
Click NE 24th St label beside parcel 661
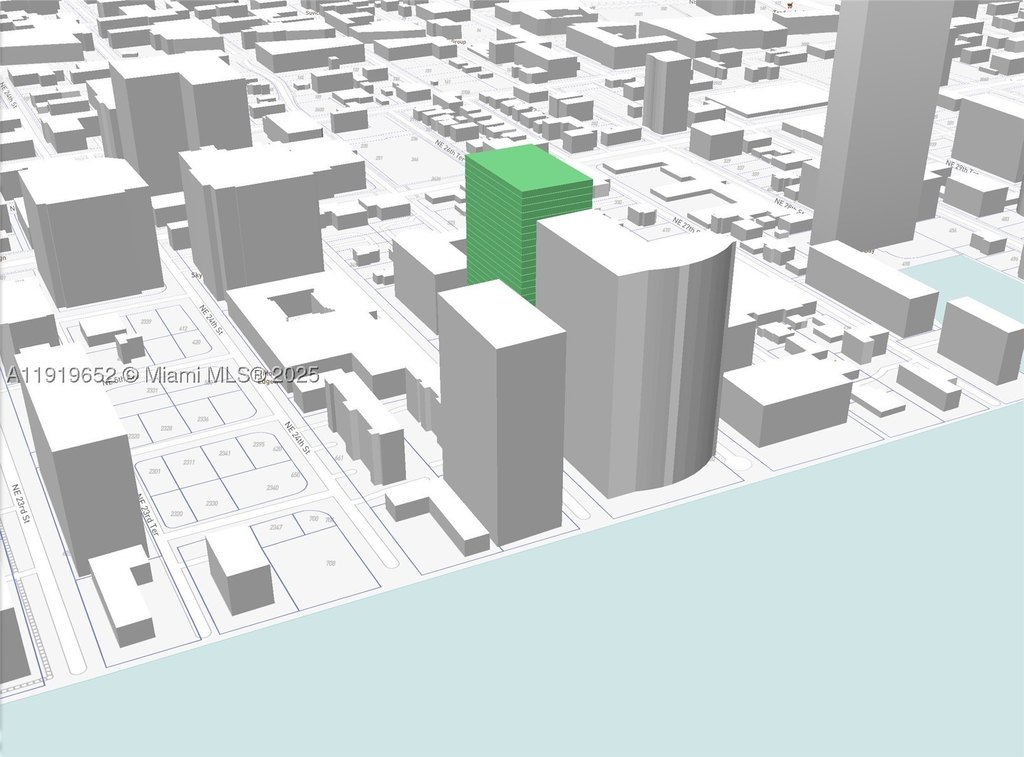[x=296, y=438]
